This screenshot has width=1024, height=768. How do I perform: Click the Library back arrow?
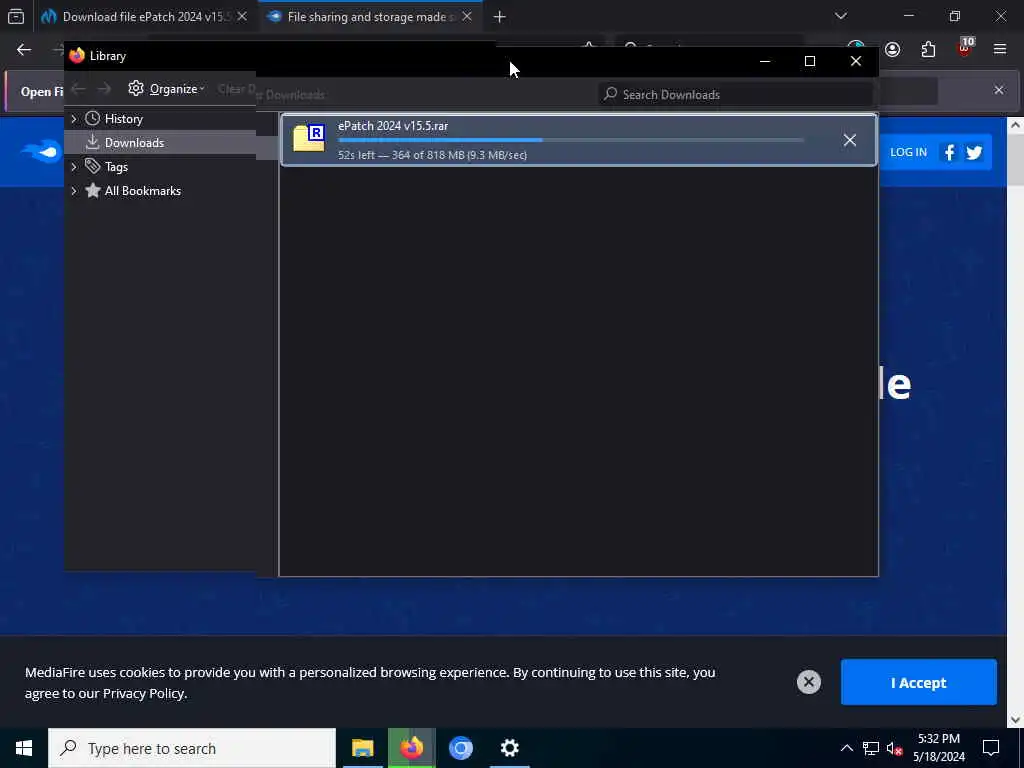click(x=78, y=89)
